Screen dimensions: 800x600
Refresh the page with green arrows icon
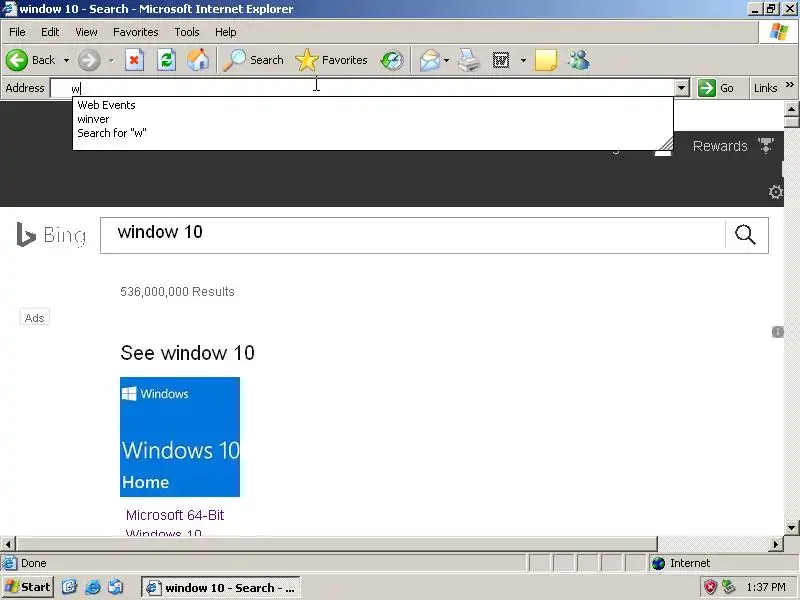click(x=166, y=60)
